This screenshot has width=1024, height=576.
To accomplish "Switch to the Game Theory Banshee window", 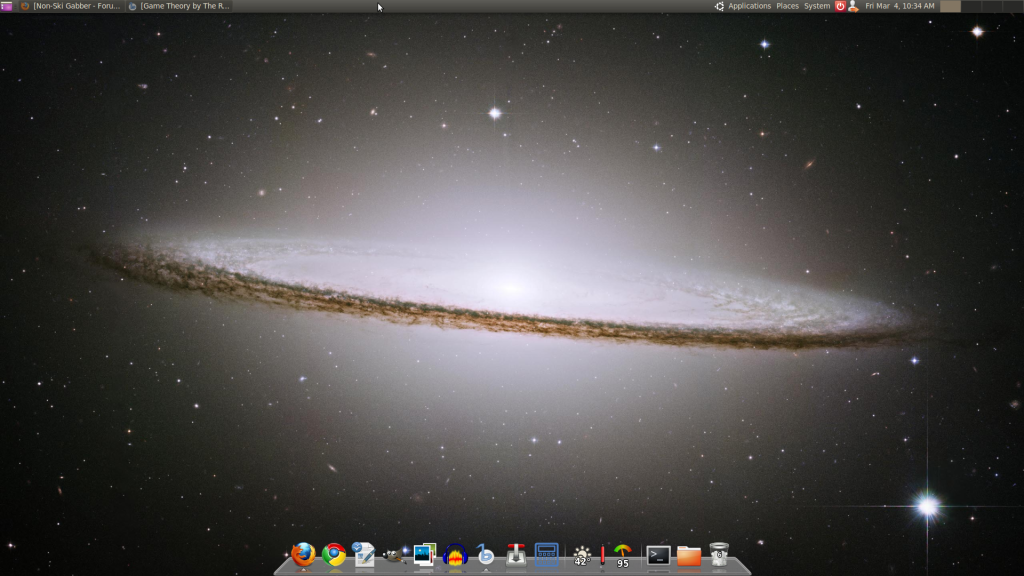I will pyautogui.click(x=180, y=6).
